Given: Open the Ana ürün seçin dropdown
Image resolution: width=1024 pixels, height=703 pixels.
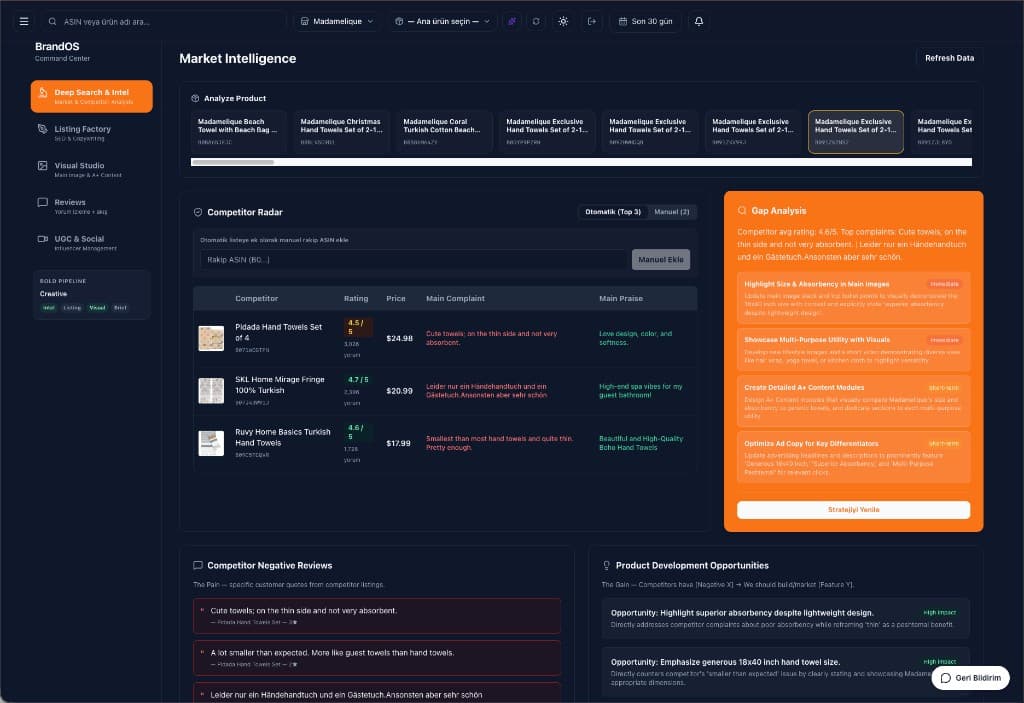Looking at the screenshot, I should click(443, 22).
